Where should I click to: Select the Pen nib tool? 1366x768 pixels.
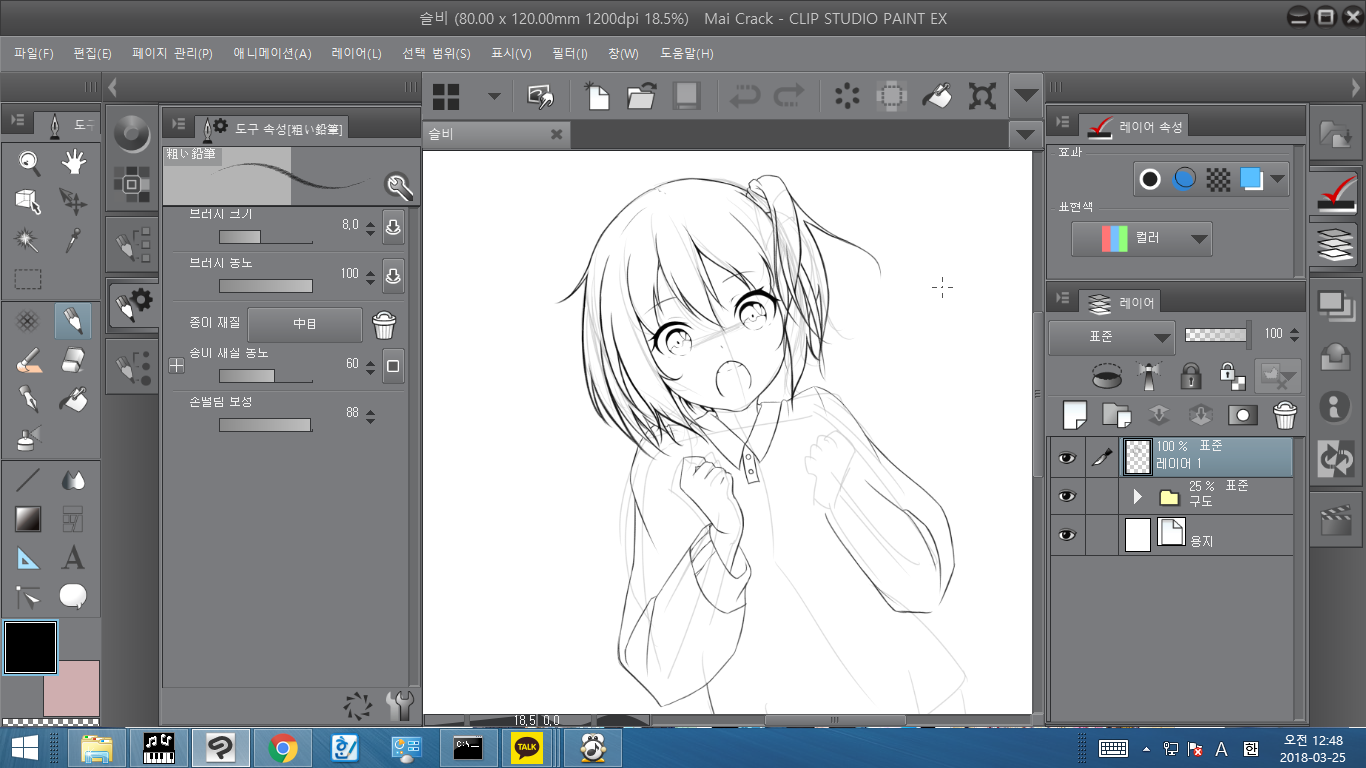coord(28,399)
